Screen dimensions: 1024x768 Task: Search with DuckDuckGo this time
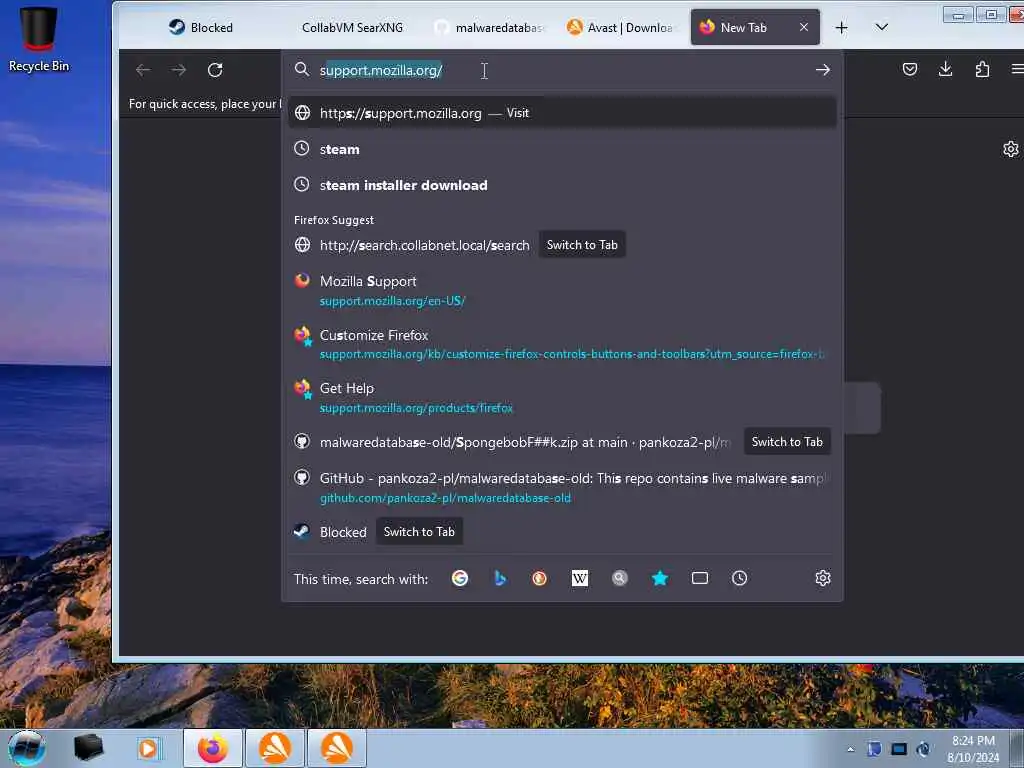tap(539, 578)
